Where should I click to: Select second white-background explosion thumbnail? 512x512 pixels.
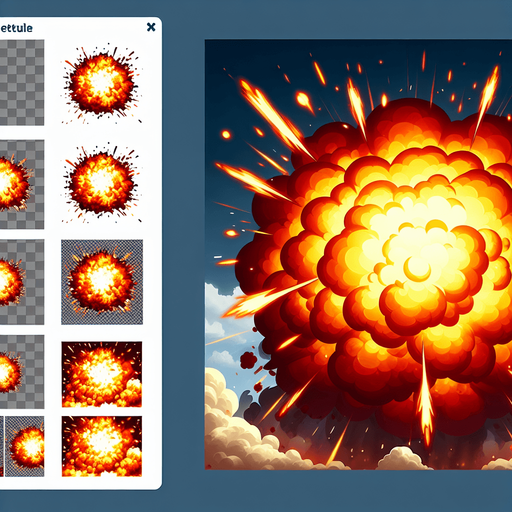point(102,184)
